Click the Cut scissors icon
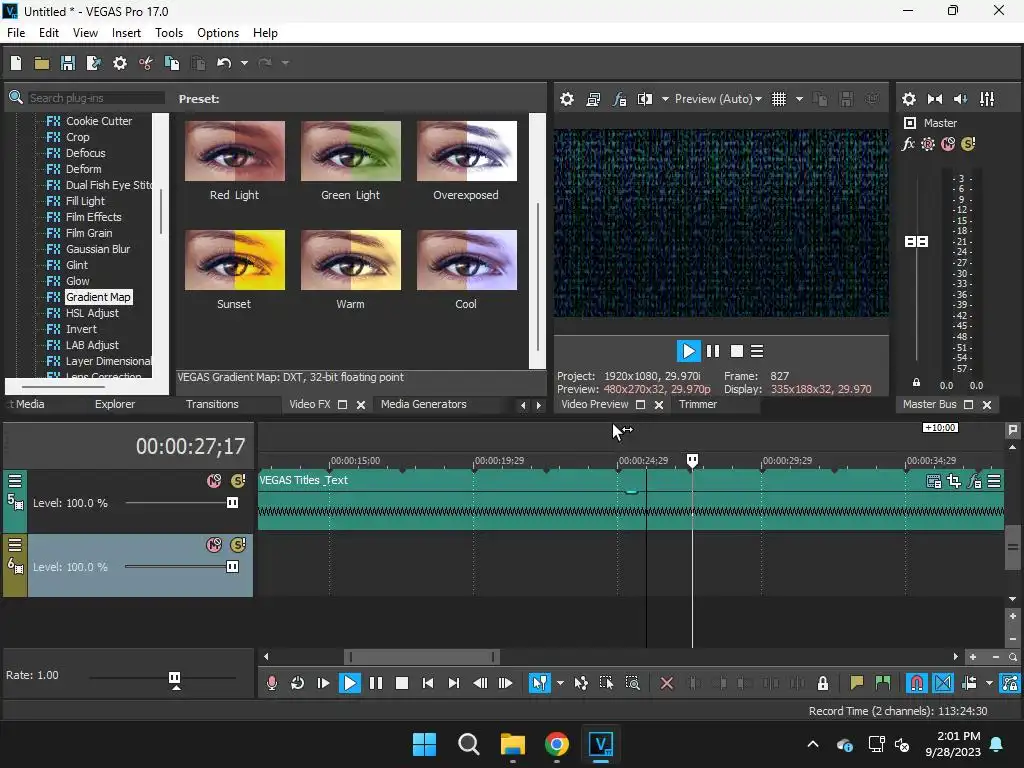Viewport: 1024px width, 768px height. [x=146, y=63]
